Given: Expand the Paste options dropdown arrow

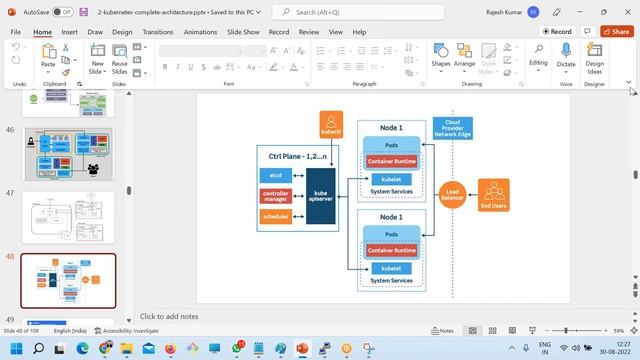Looking at the screenshot, I should tap(48, 72).
